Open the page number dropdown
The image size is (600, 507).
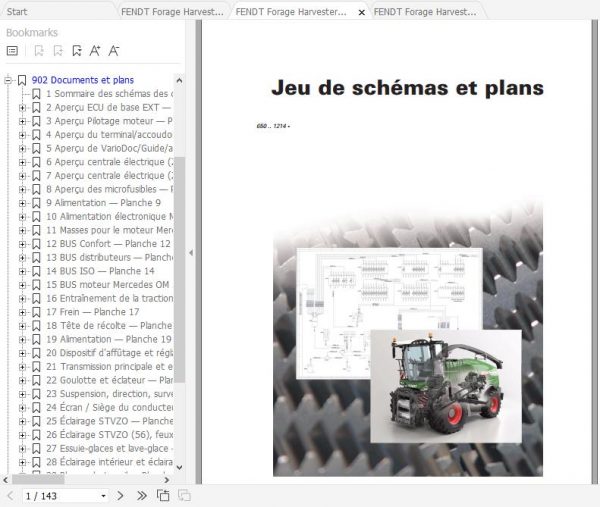(103, 496)
